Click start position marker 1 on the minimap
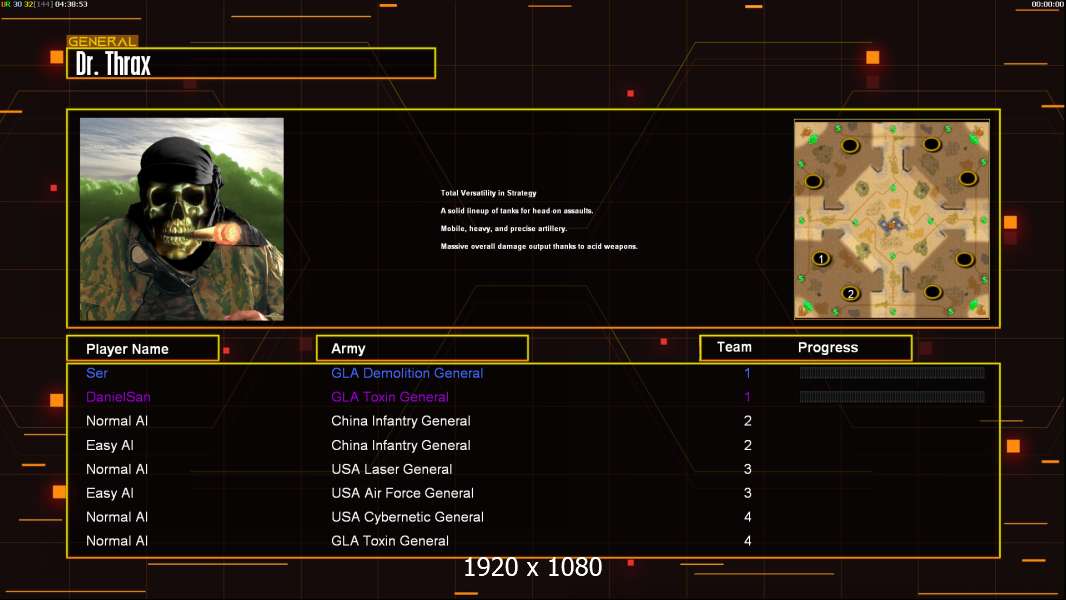Screen dimensions: 1066x600 [x=821, y=259]
